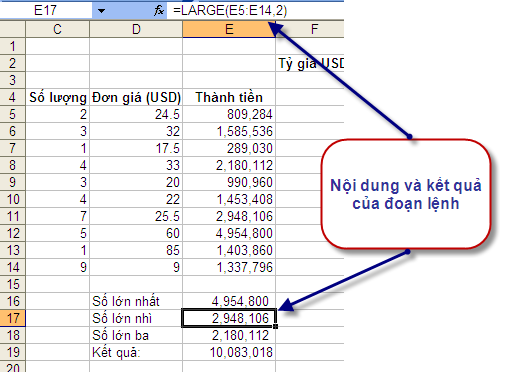Select column E header

pyautogui.click(x=229, y=29)
